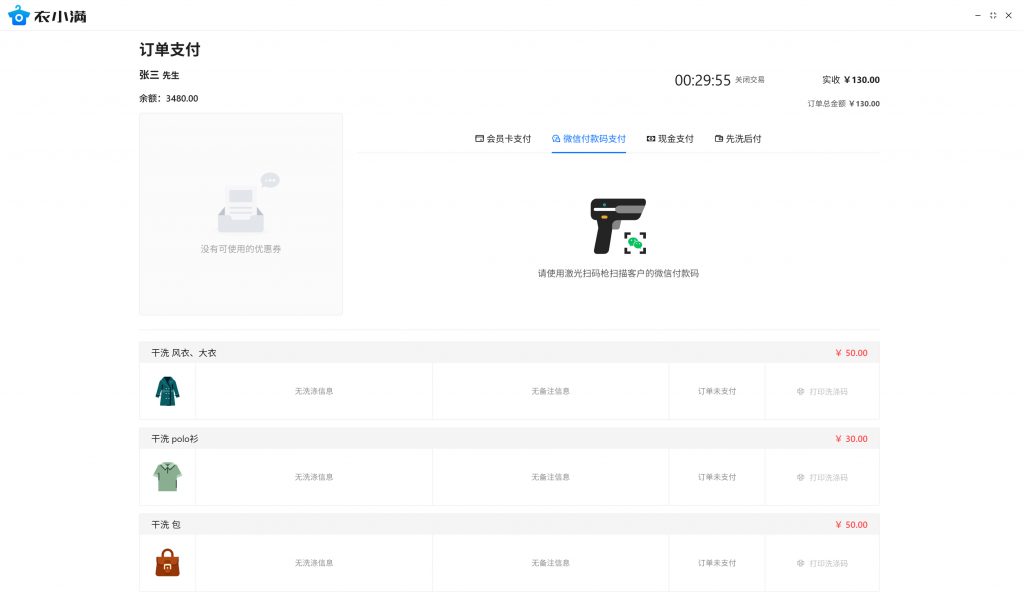
Task: Click 无备注信息 cell of the trench coat
Action: 550,391
